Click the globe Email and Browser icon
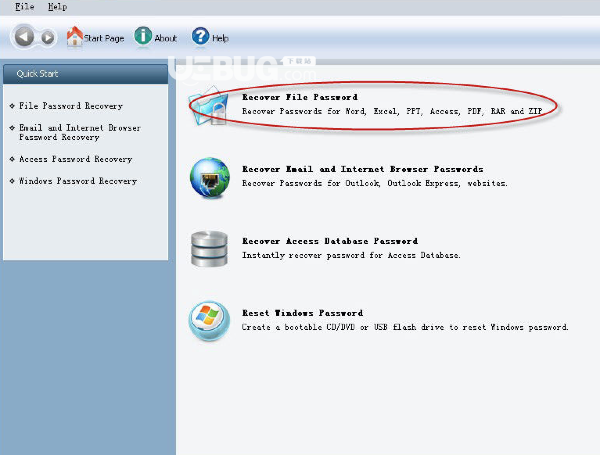600x455 pixels. coord(210,177)
